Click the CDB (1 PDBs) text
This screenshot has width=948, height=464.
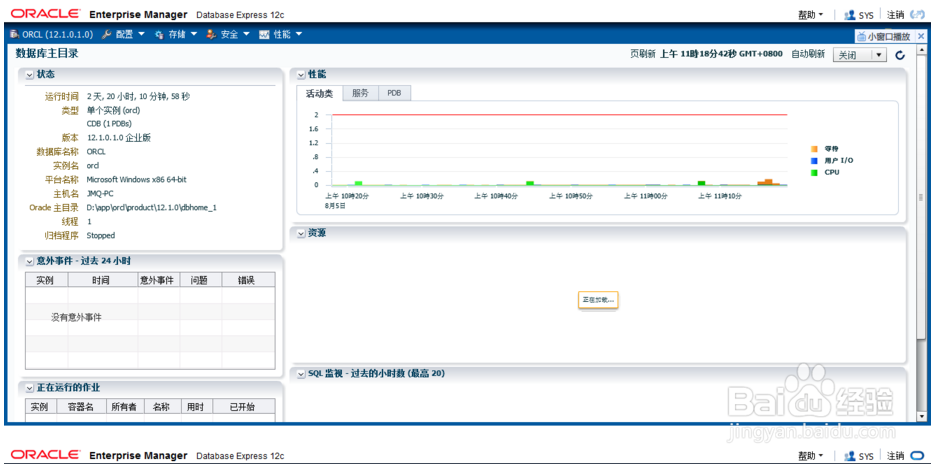pos(109,124)
